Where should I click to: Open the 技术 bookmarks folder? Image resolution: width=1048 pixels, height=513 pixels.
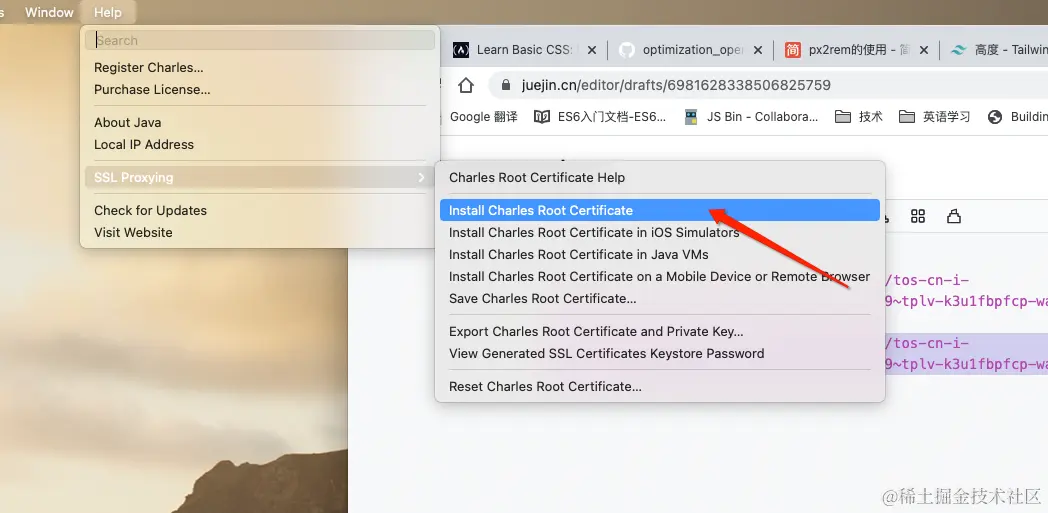pyautogui.click(x=859, y=117)
